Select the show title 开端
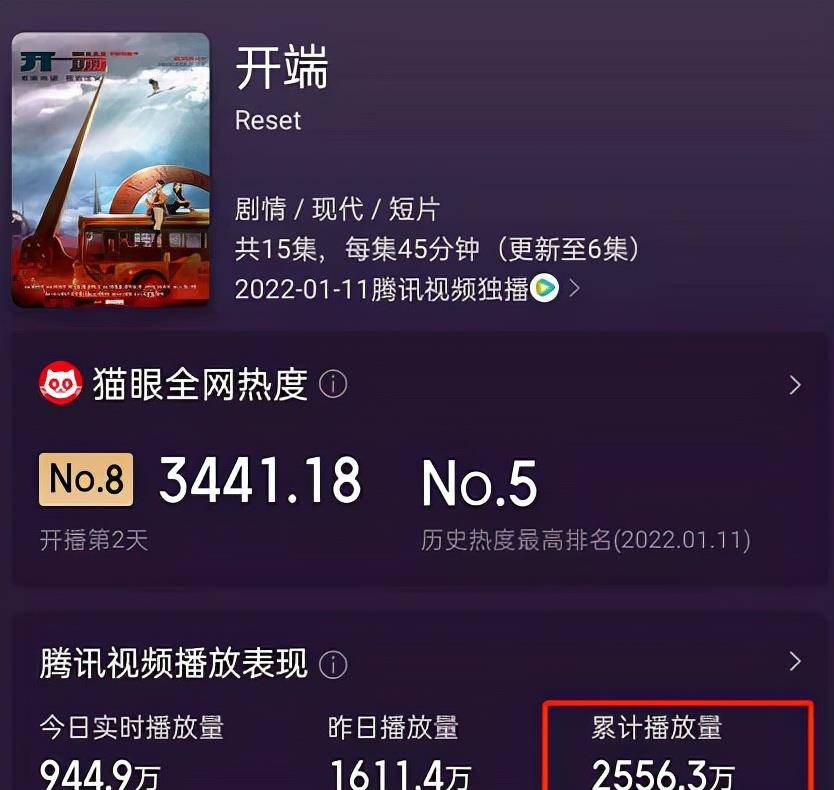 [282, 68]
